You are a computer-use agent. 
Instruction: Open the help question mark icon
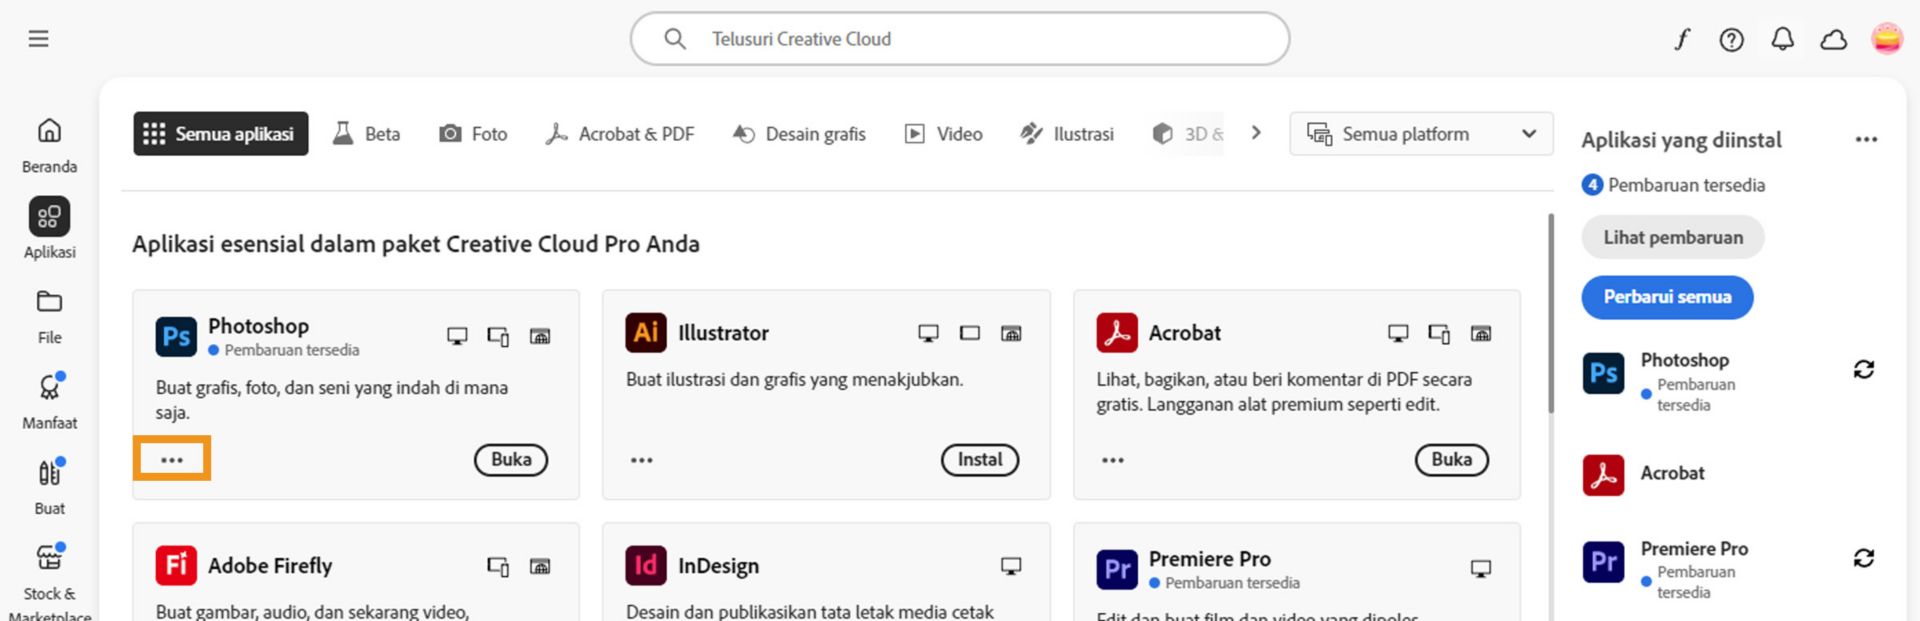(1731, 39)
